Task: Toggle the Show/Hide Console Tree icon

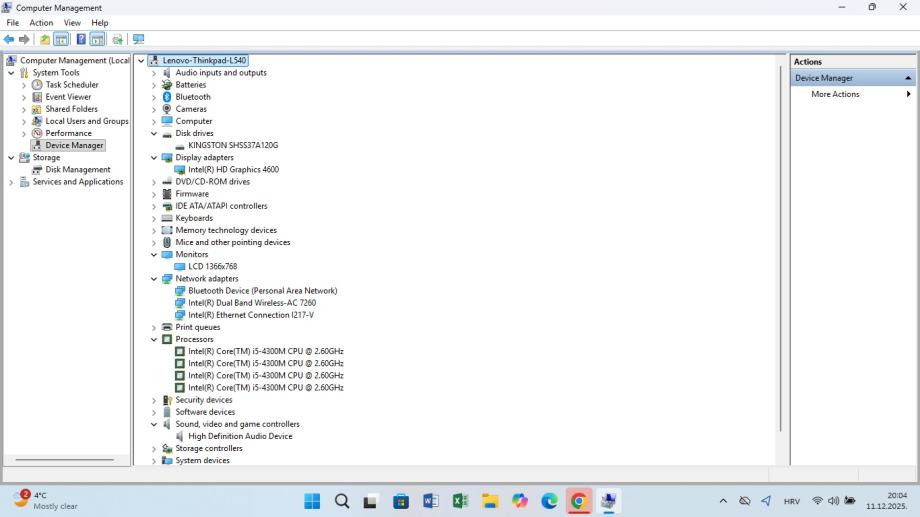Action: point(61,39)
